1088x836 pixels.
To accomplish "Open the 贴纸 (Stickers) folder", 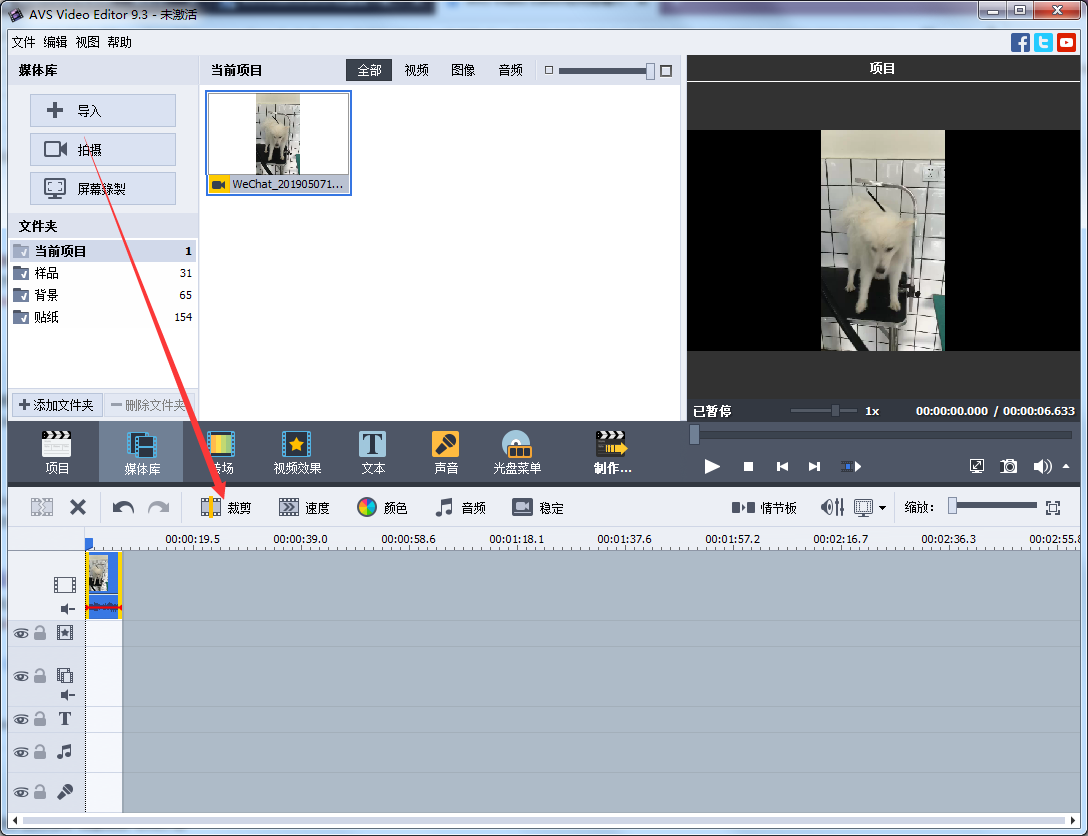I will pyautogui.click(x=45, y=317).
